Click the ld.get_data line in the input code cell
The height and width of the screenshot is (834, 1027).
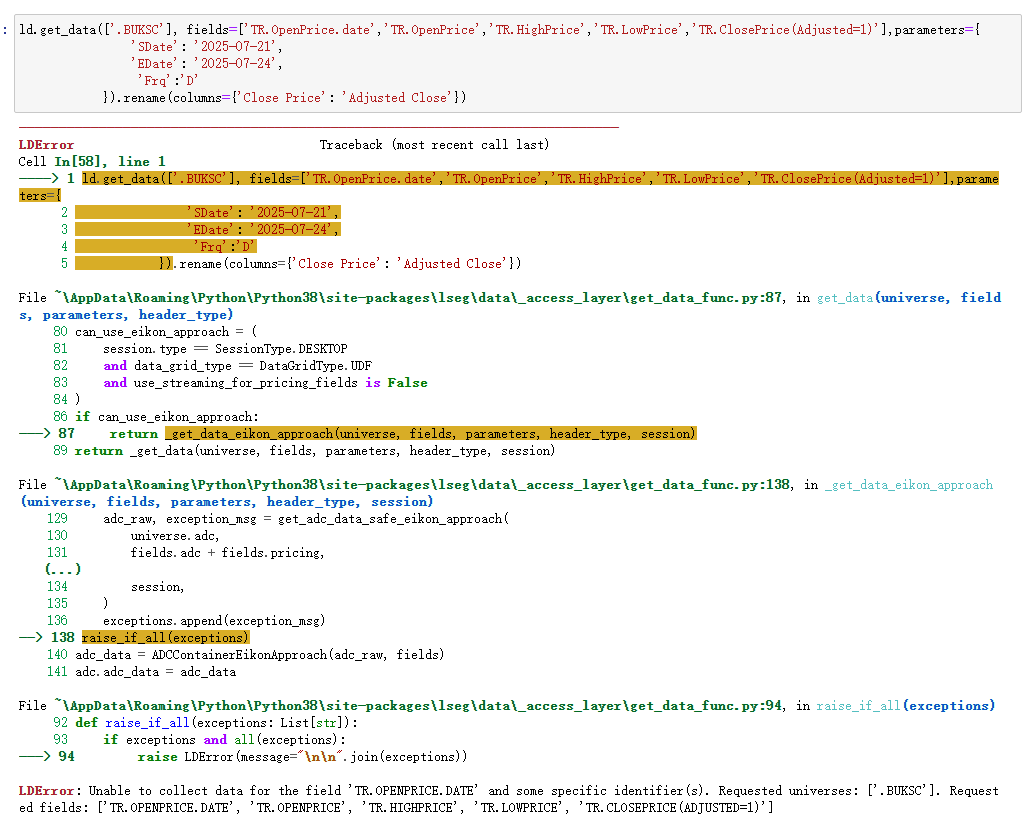[x=499, y=30]
